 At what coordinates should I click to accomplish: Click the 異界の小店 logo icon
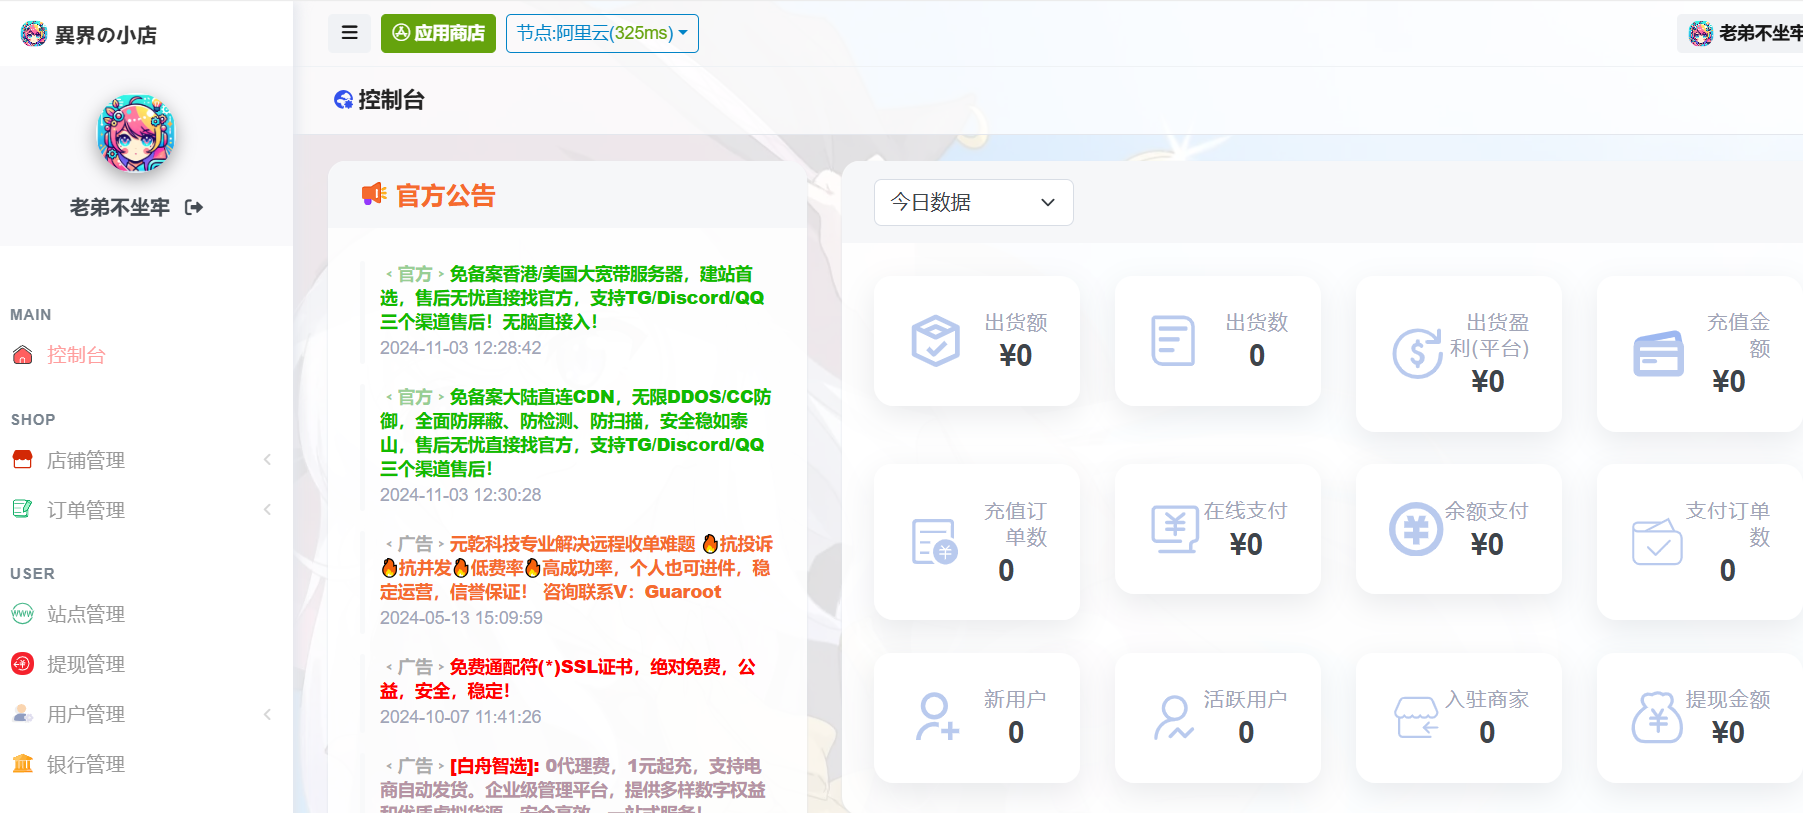pyautogui.click(x=34, y=34)
